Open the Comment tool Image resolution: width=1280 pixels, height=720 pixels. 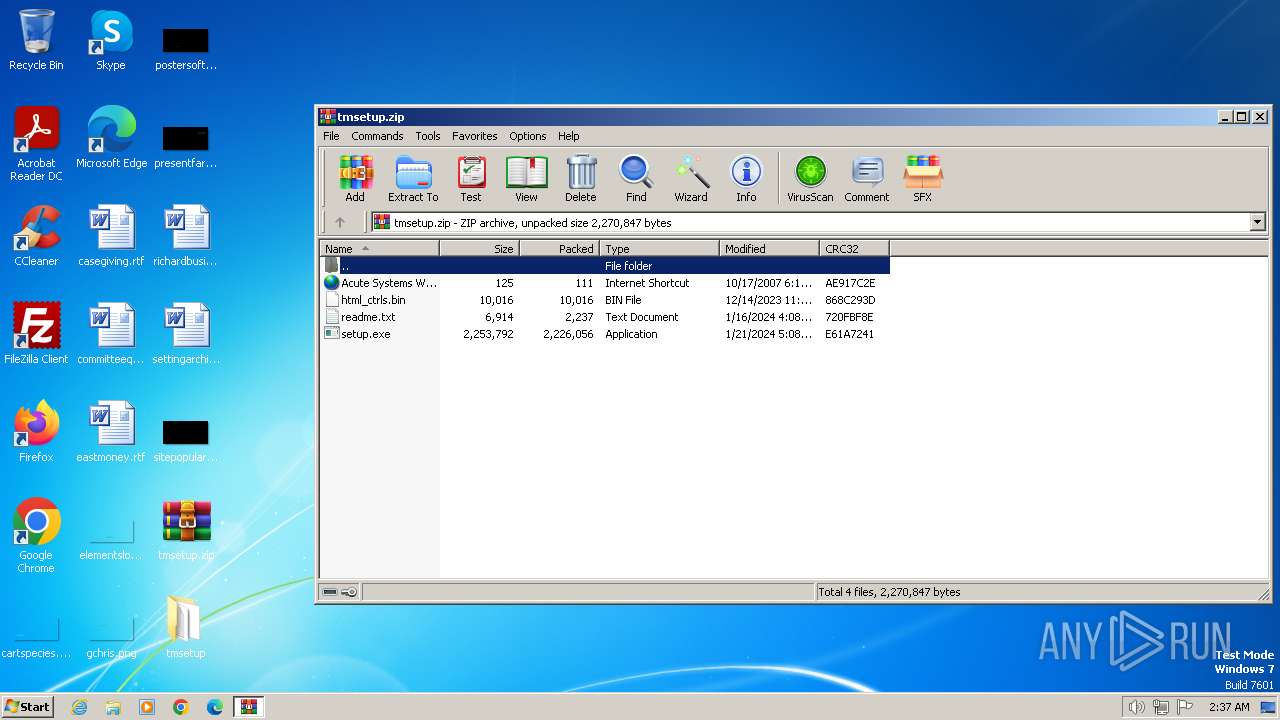866,179
